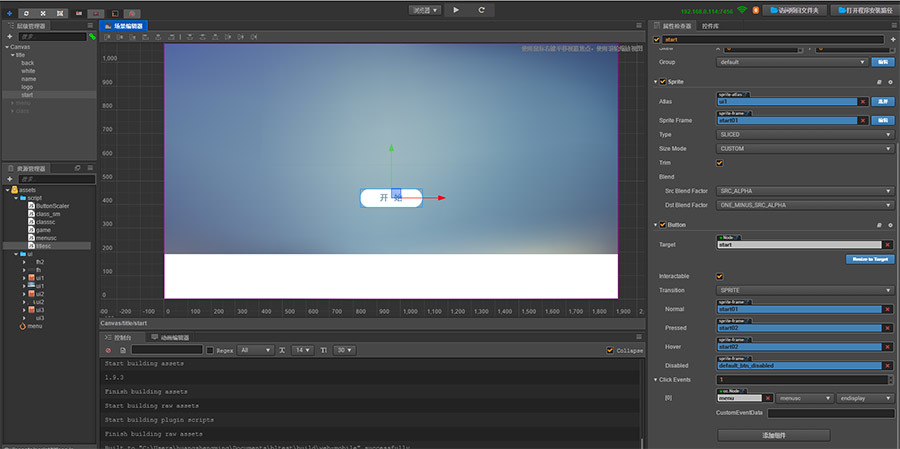This screenshot has height=449, width=900.
Task: Open the Sprite component help icon
Action: pos(879,82)
